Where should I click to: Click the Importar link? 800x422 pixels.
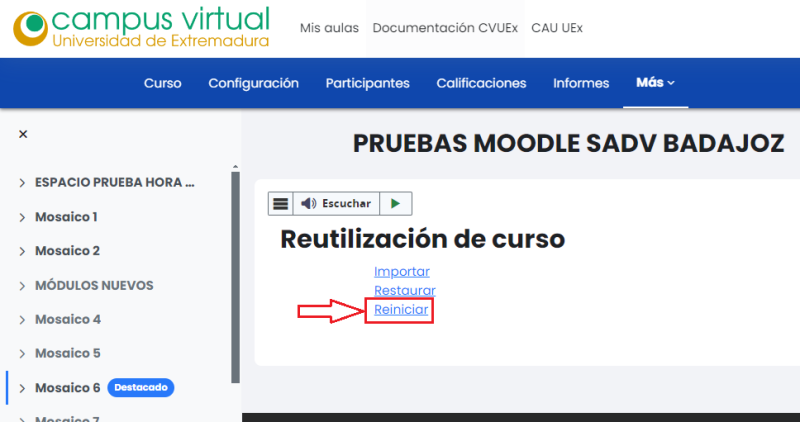pos(402,271)
